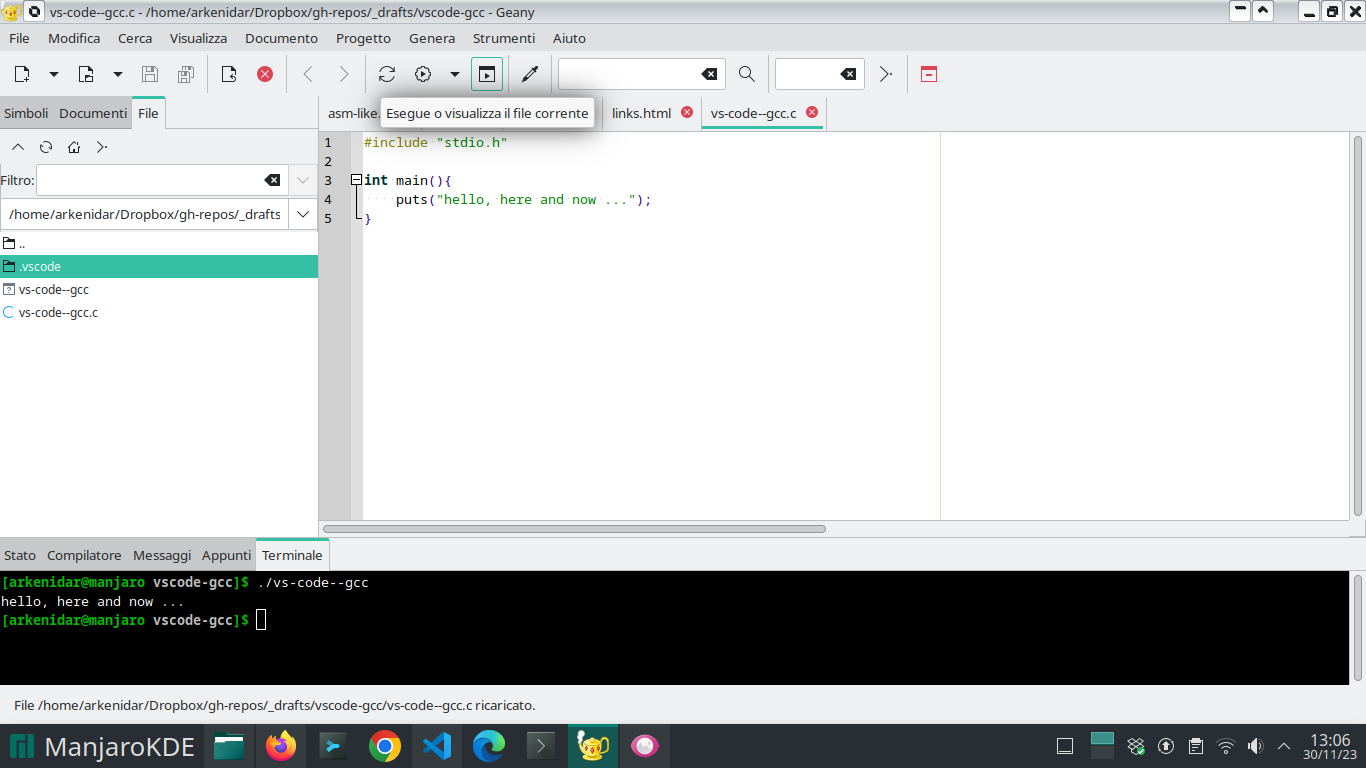Compile the current file toolbar icon

[387, 74]
